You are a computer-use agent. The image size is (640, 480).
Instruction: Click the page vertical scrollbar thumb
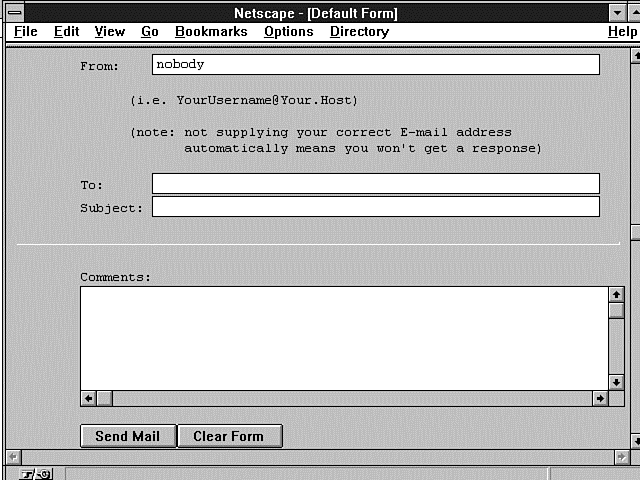coord(634,233)
